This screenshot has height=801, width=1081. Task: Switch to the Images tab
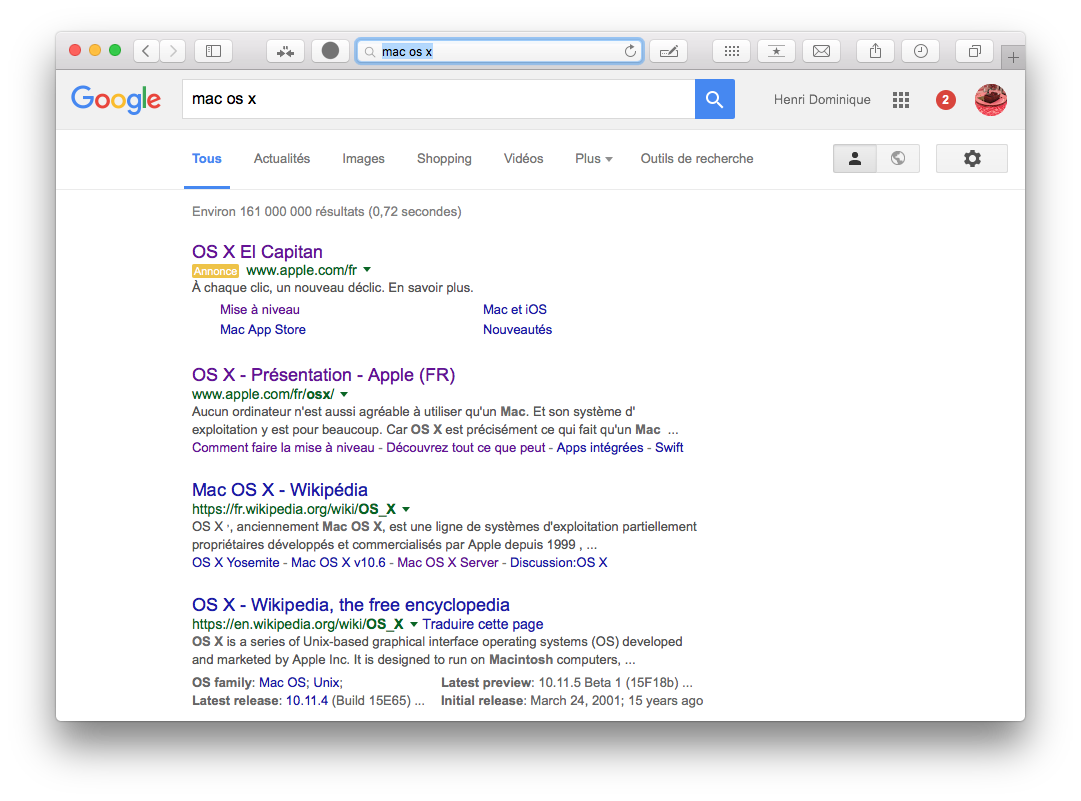[363, 159]
